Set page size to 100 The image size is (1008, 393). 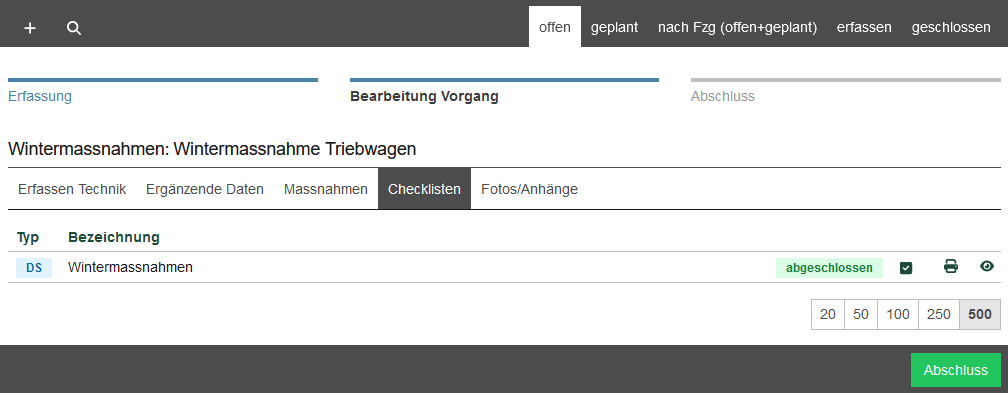897,315
